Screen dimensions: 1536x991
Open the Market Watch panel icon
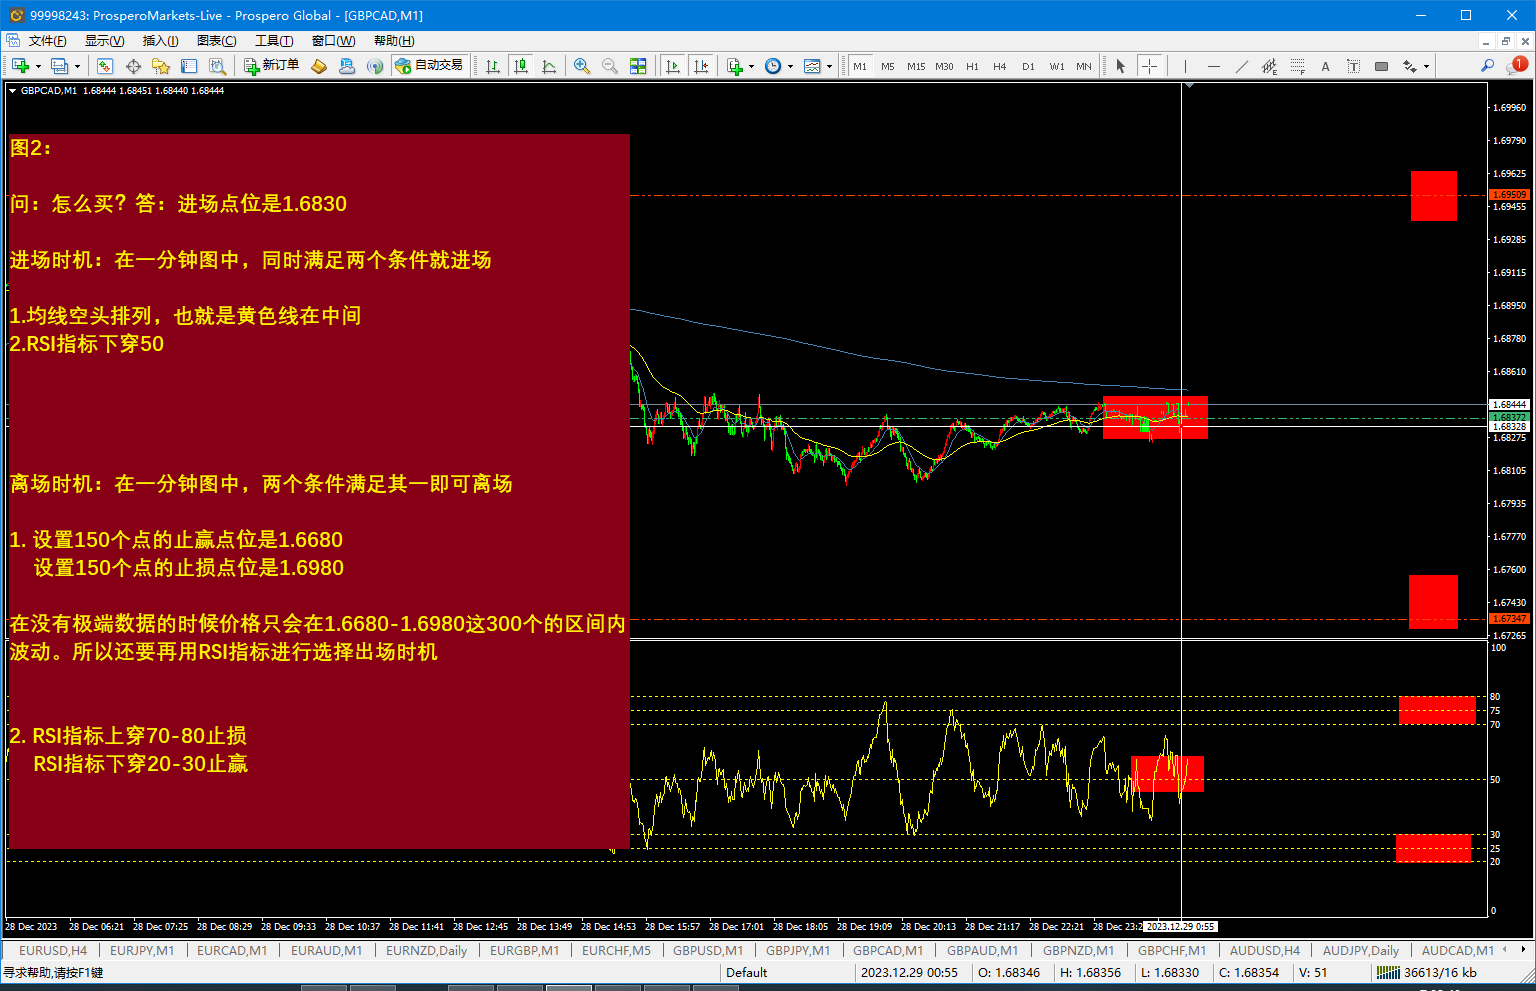(x=105, y=66)
